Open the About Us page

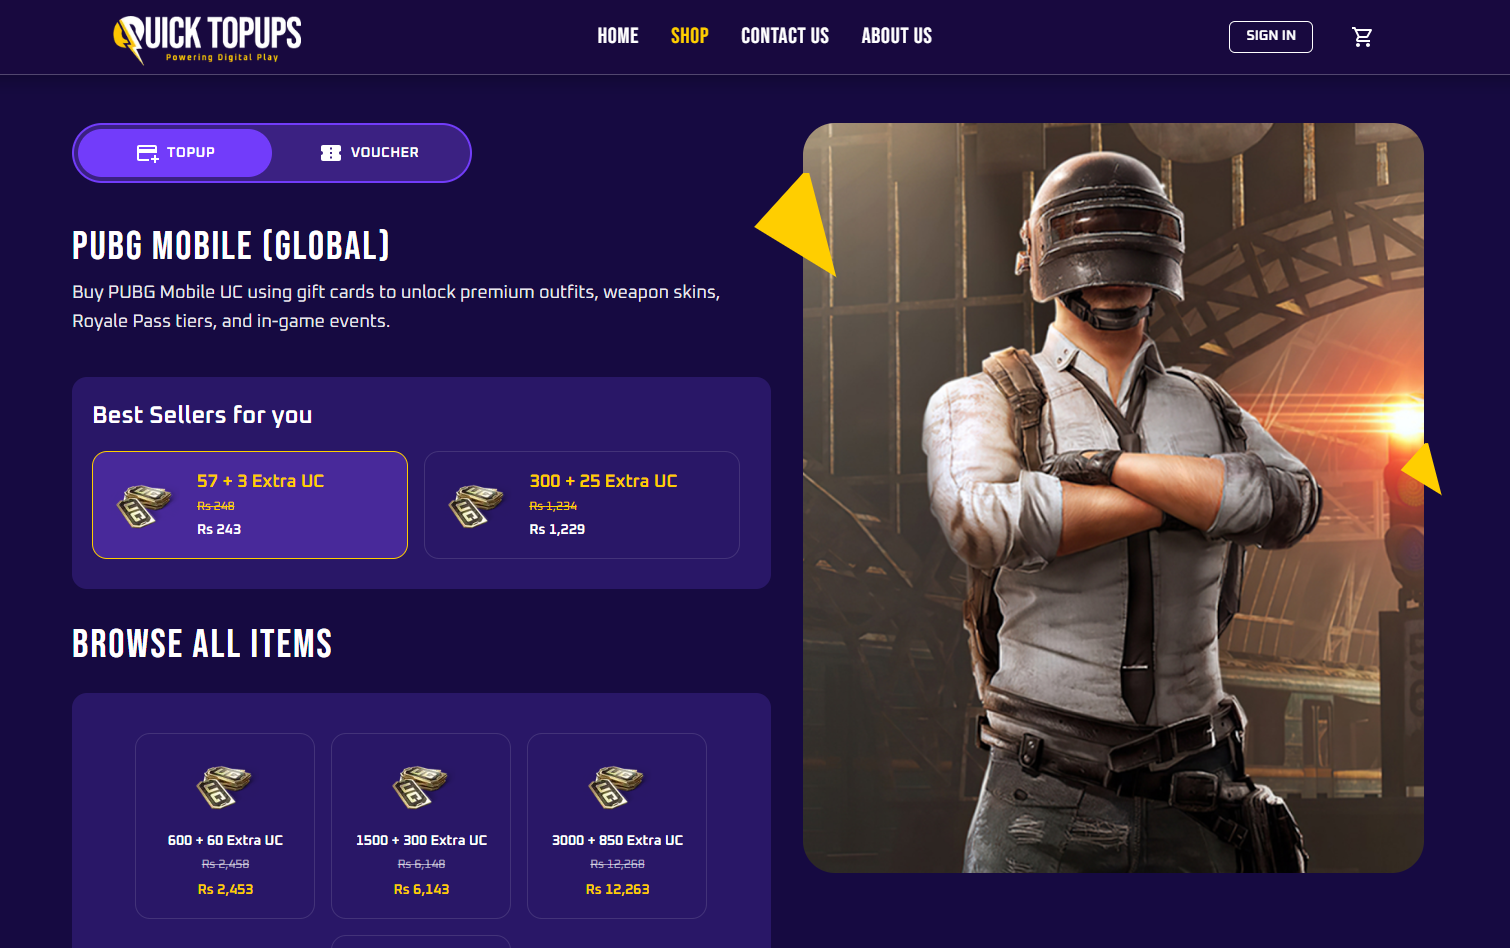[x=897, y=36]
